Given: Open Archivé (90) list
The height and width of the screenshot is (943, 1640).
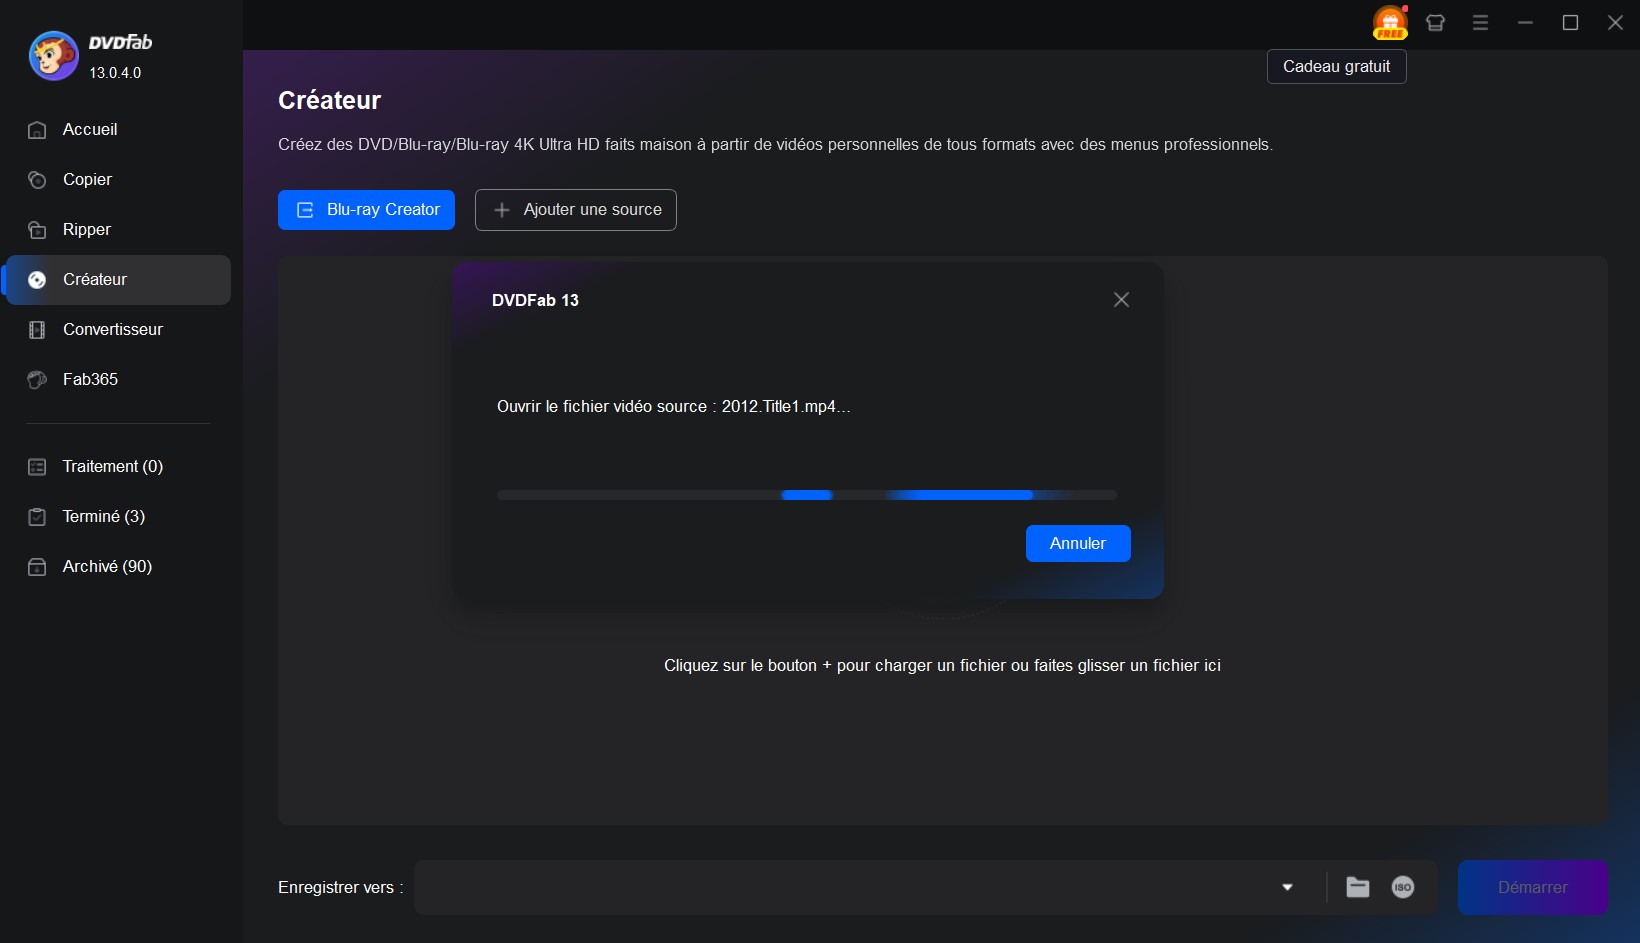Looking at the screenshot, I should [118, 567].
